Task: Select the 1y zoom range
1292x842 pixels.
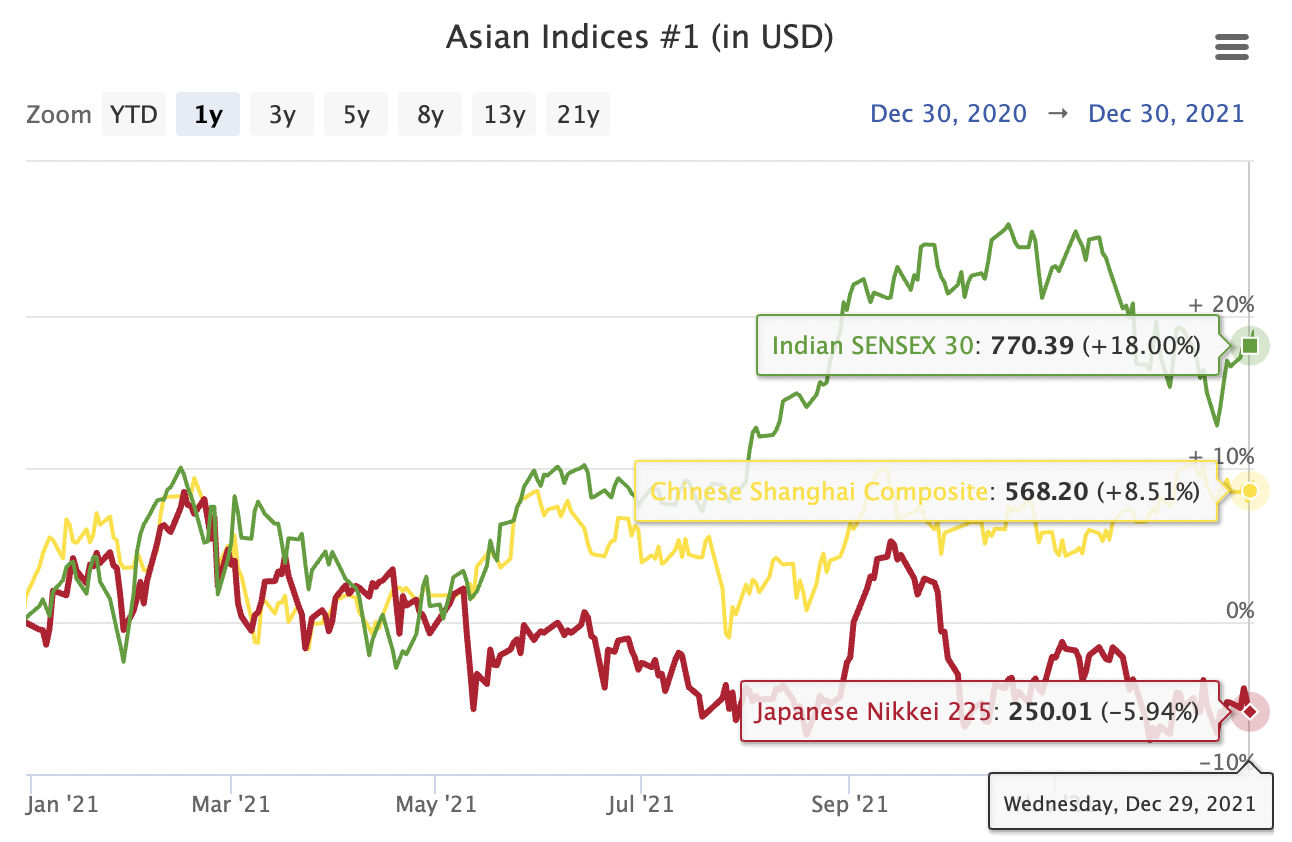Action: coord(208,114)
